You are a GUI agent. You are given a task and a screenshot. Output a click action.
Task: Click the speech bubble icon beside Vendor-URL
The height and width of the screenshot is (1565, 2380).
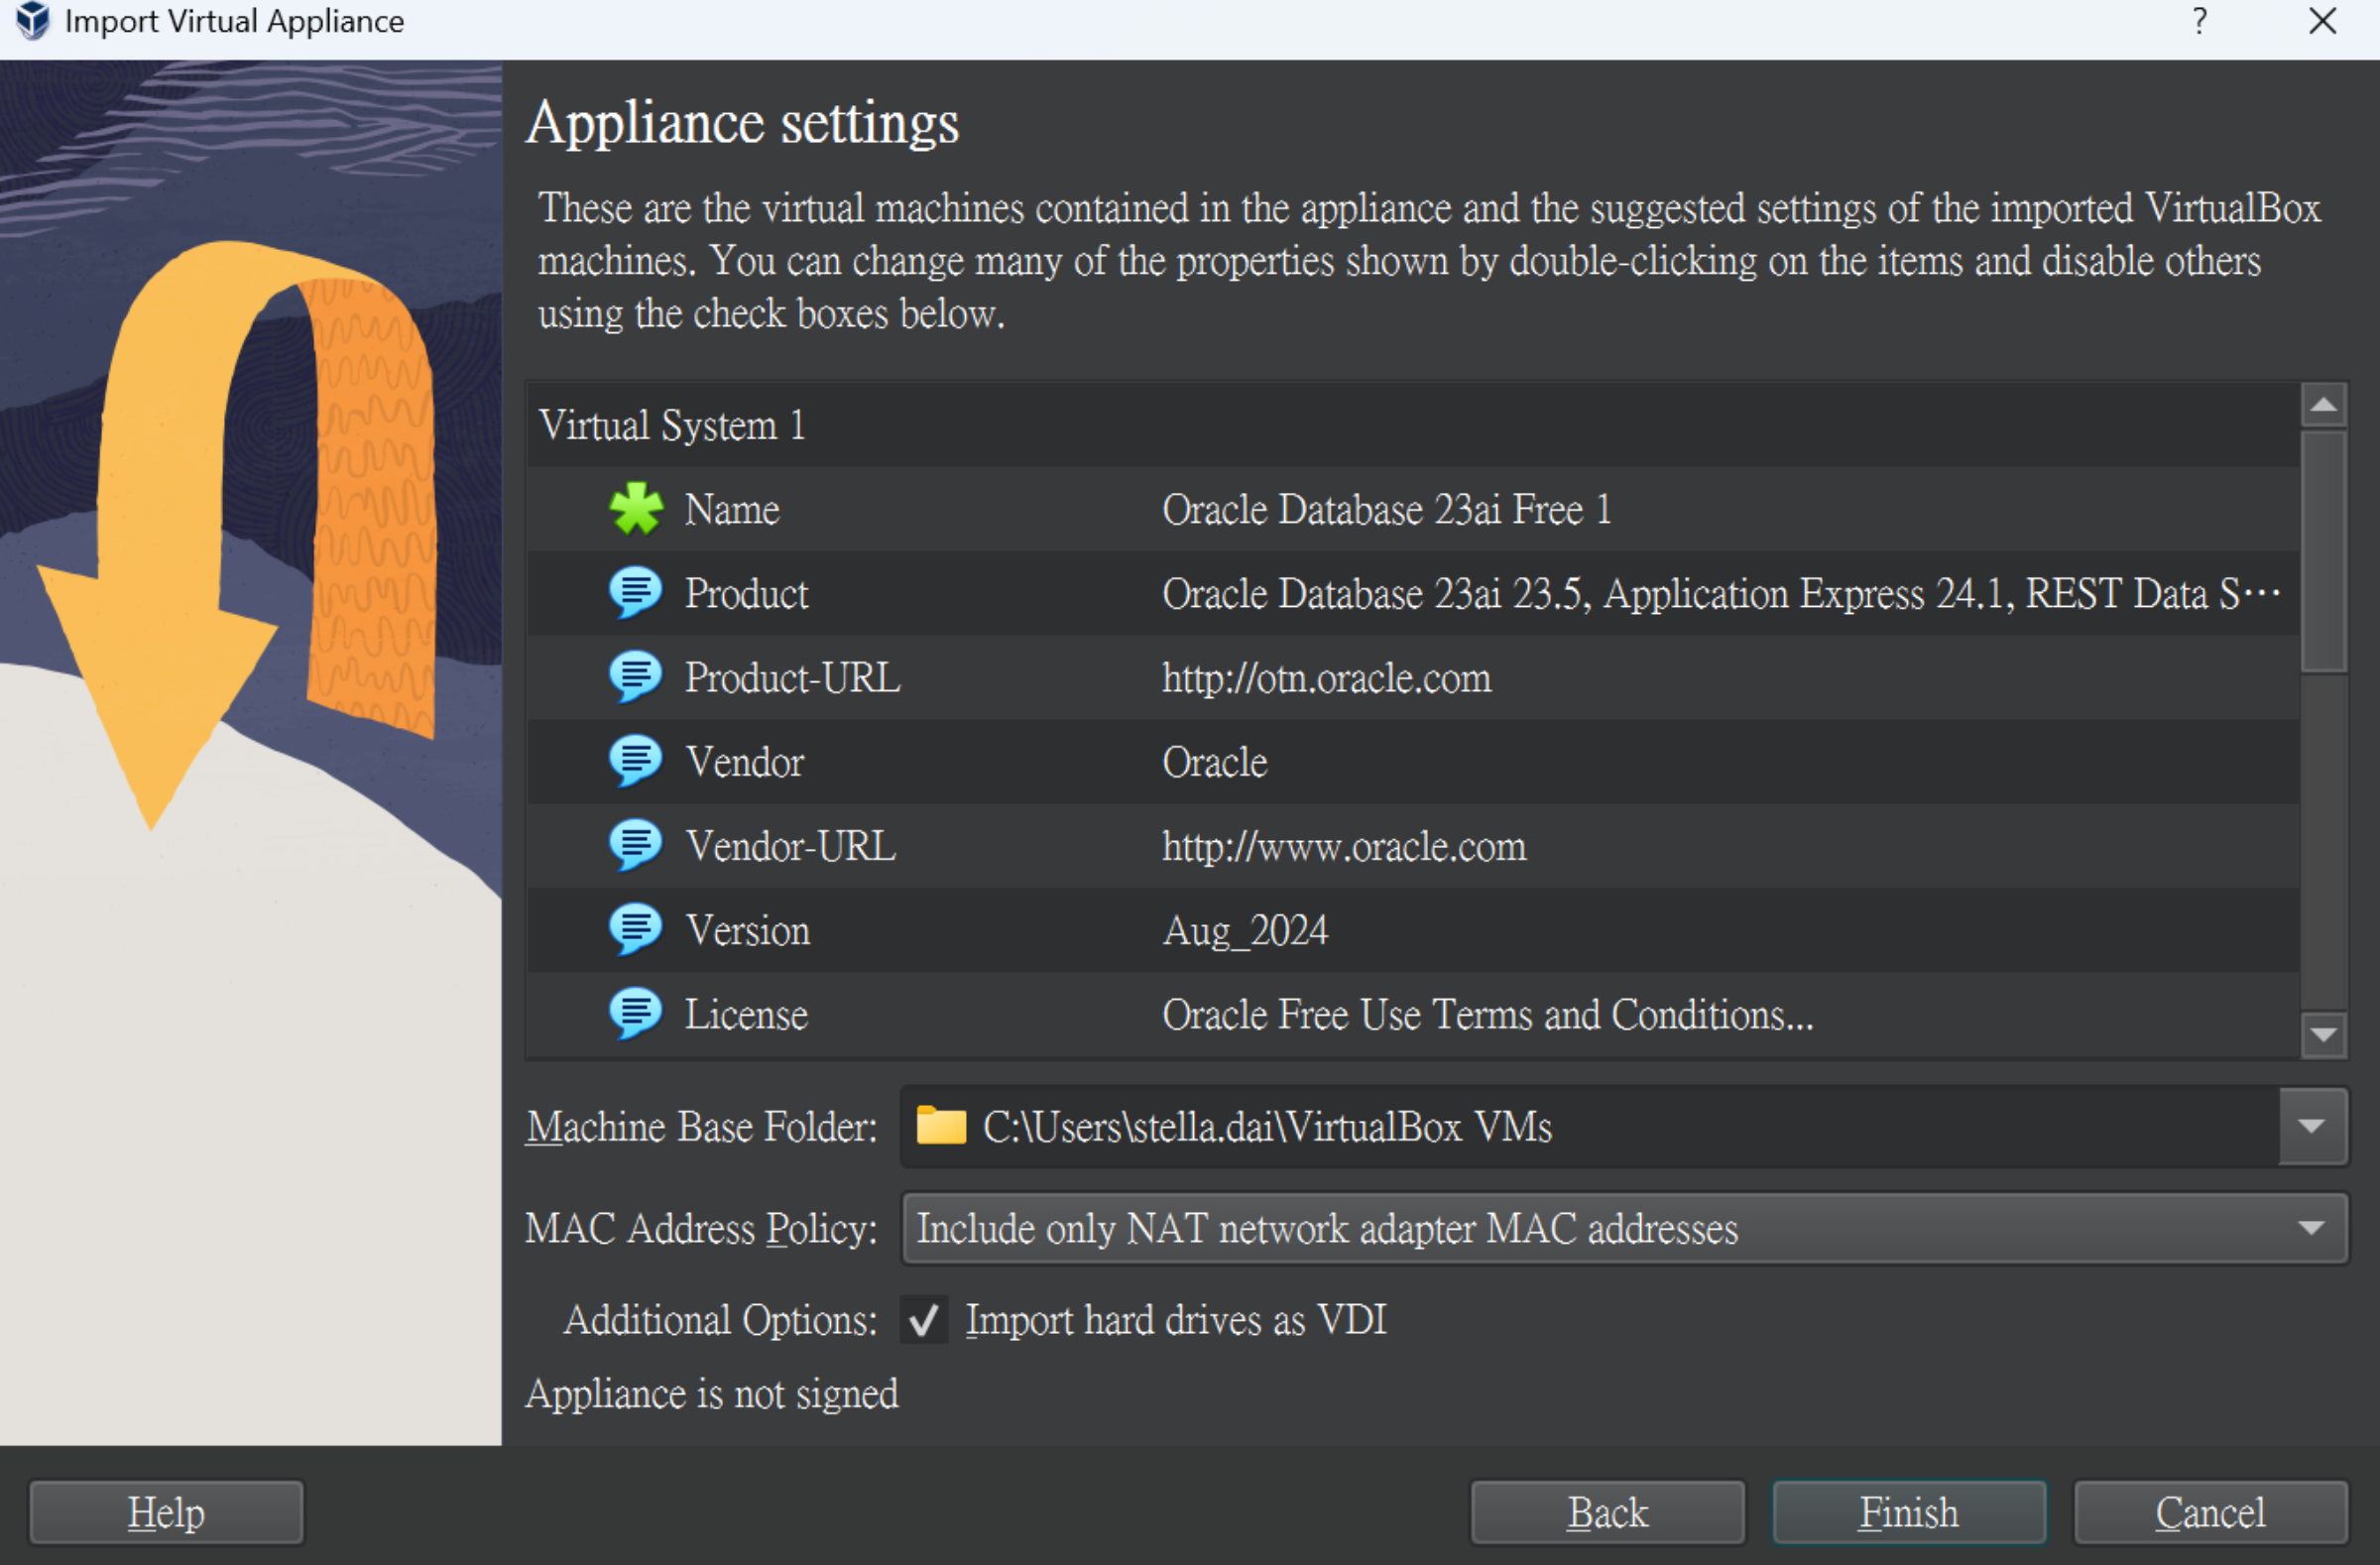coord(635,845)
